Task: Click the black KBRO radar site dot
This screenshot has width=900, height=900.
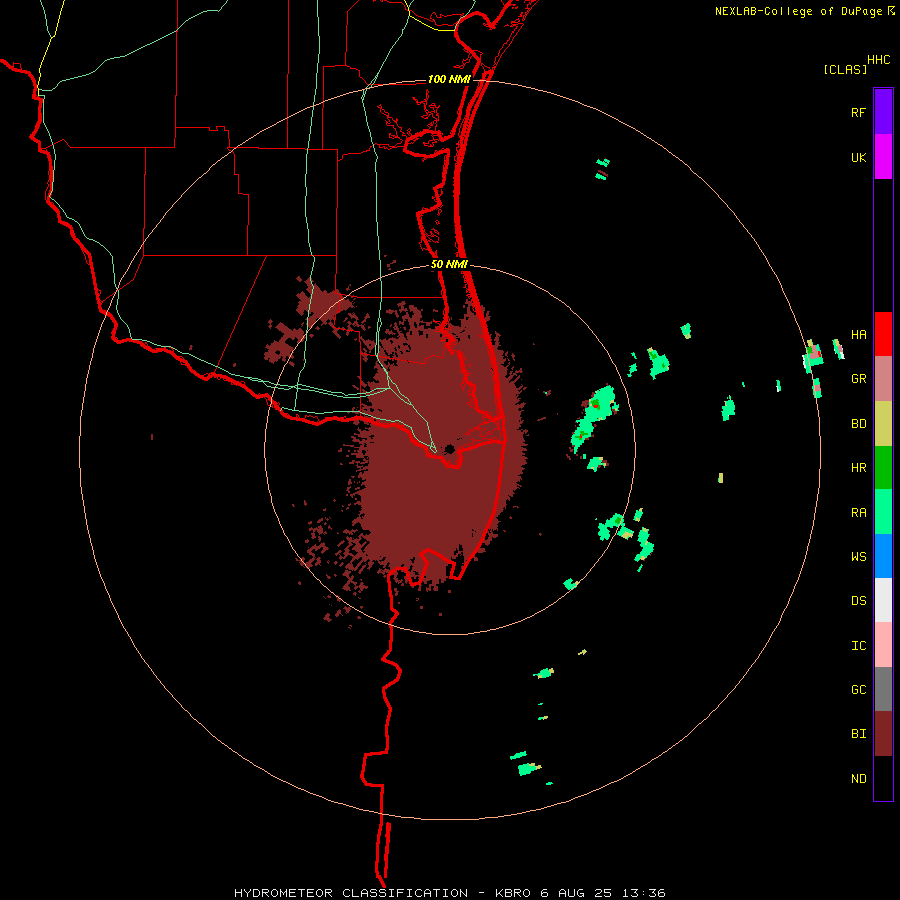Action: [x=450, y=449]
